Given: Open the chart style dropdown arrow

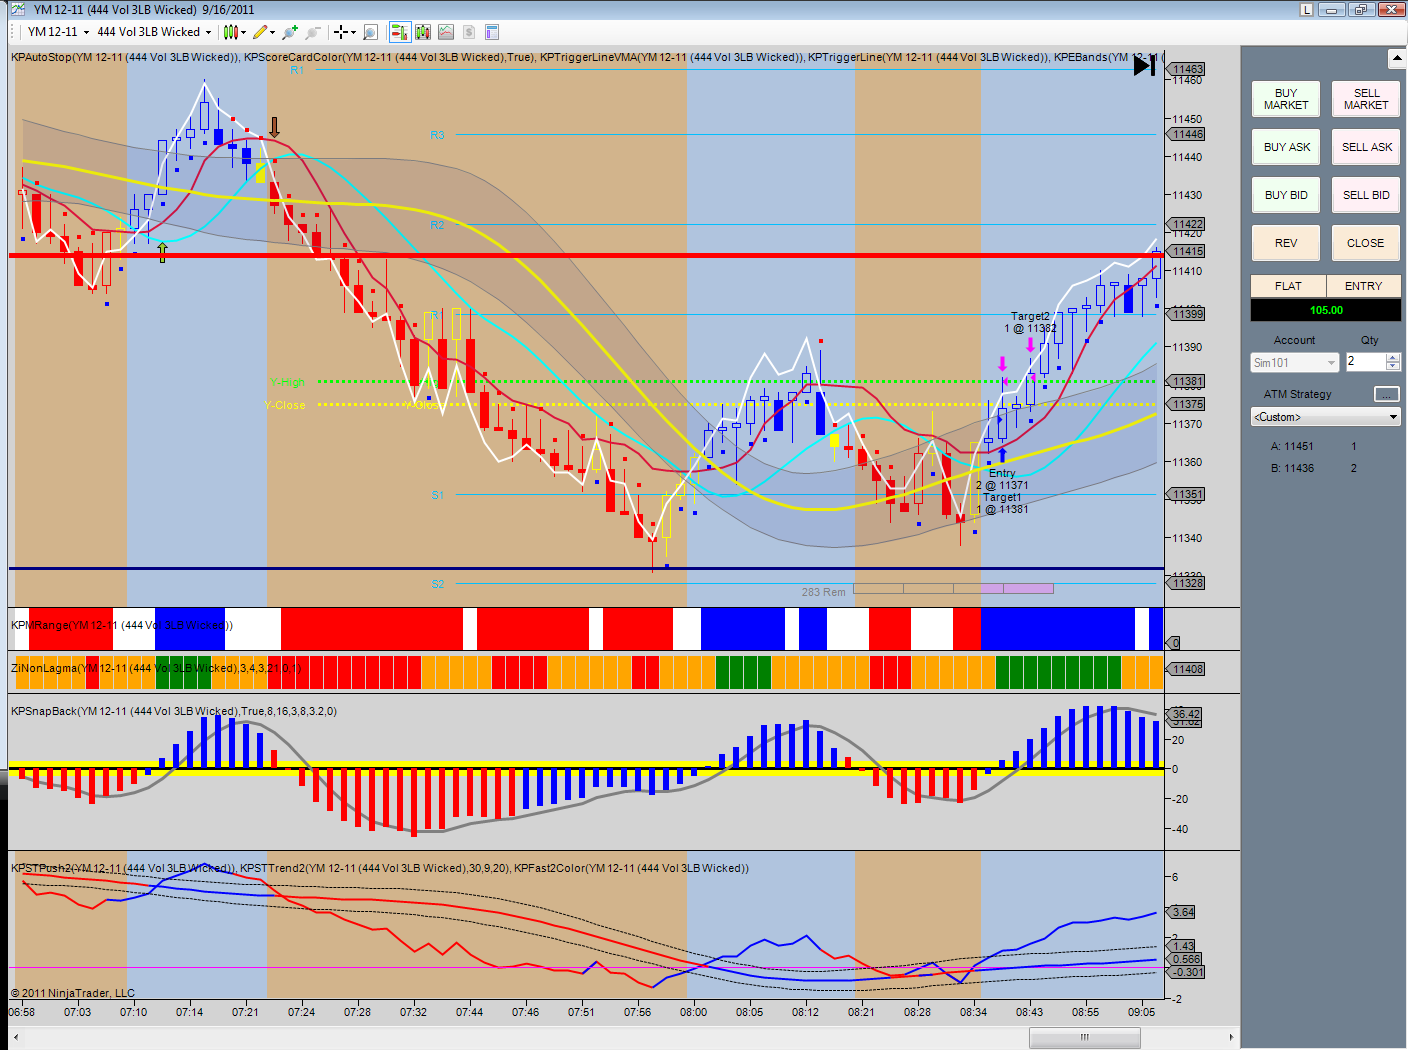Looking at the screenshot, I should 243,32.
